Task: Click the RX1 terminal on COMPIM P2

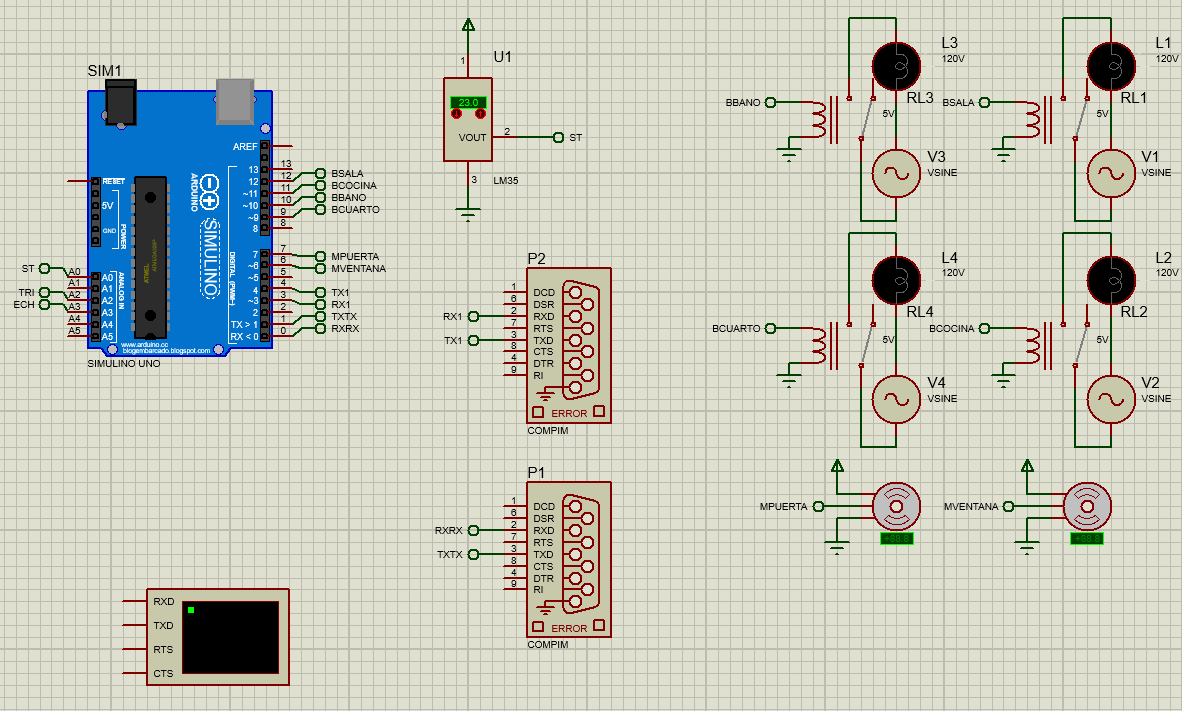Action: tap(473, 317)
